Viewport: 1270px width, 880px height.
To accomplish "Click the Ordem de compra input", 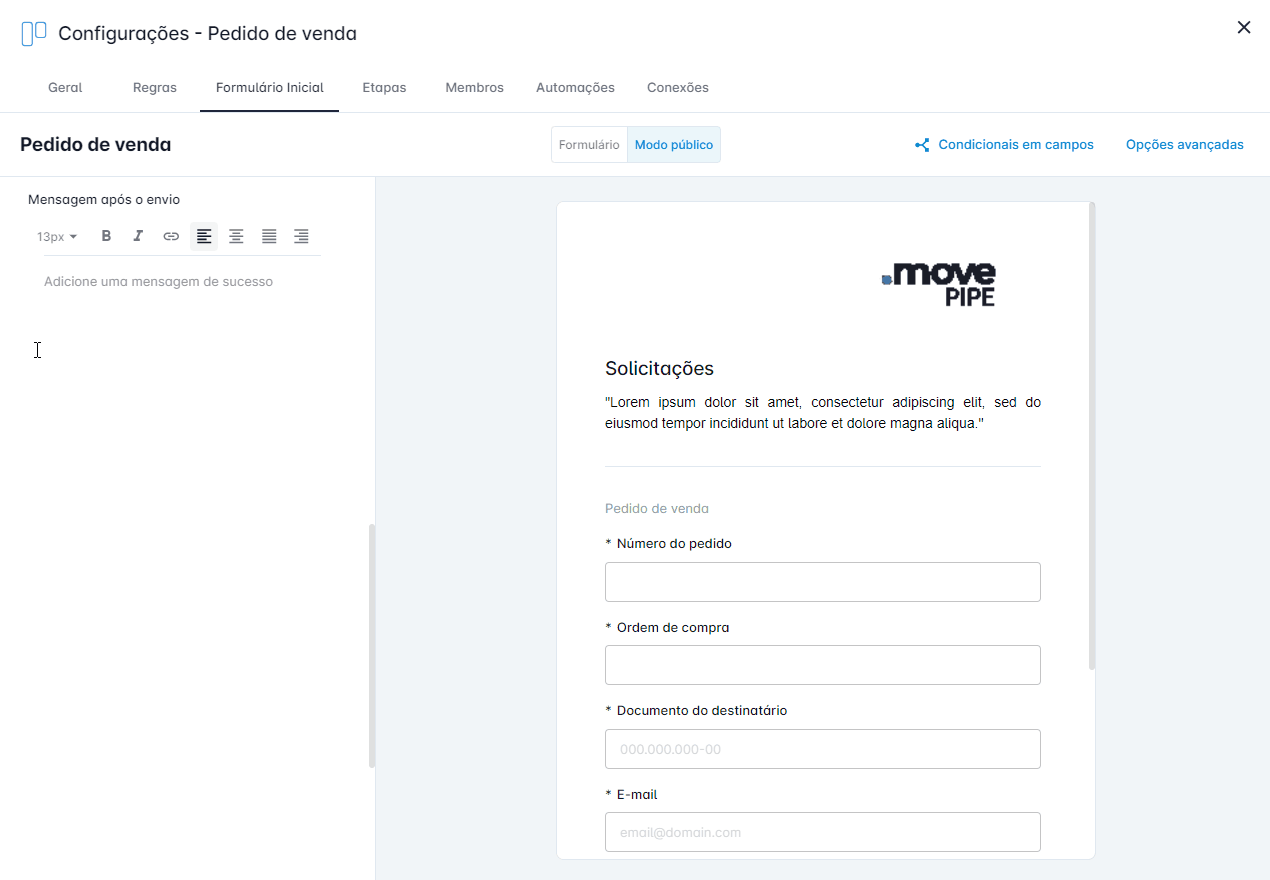I will coord(823,665).
